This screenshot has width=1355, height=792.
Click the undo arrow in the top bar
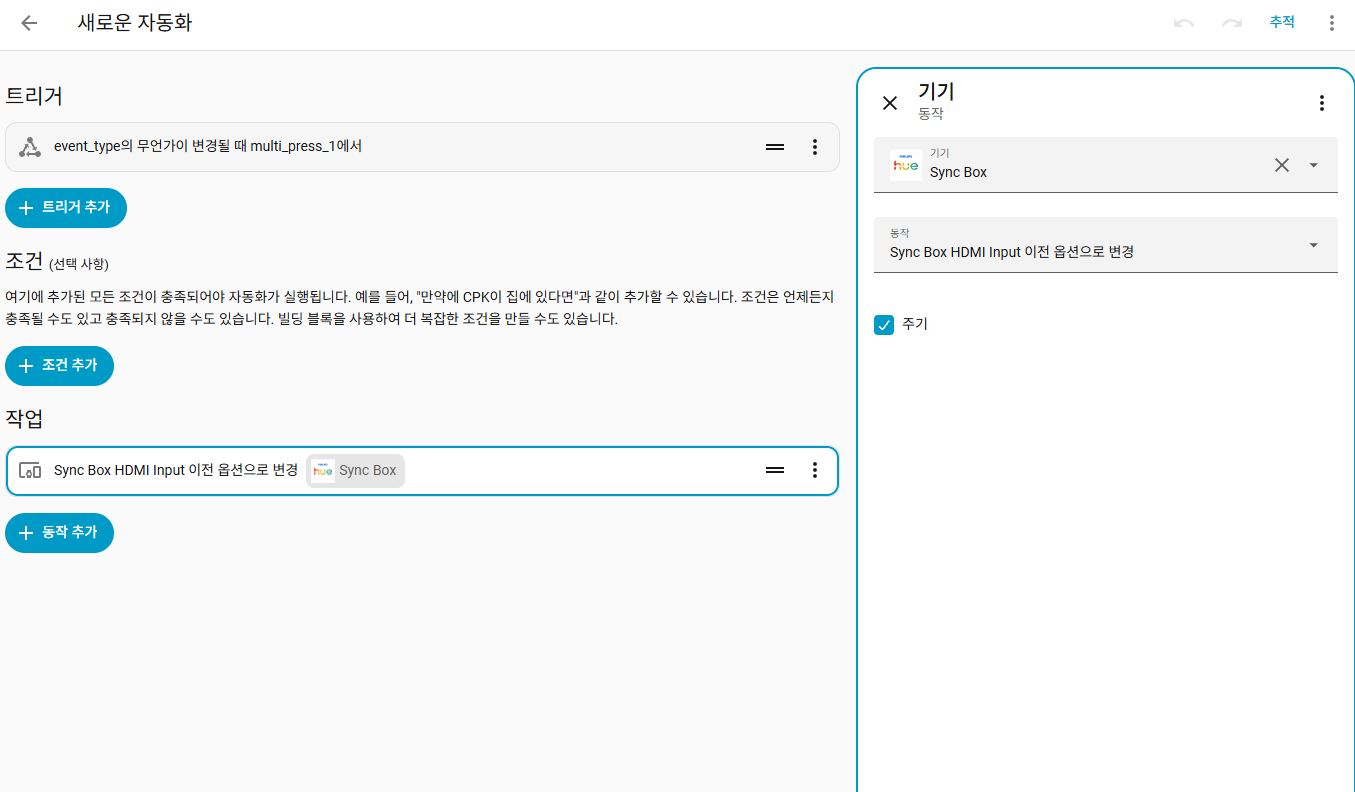pyautogui.click(x=1184, y=23)
